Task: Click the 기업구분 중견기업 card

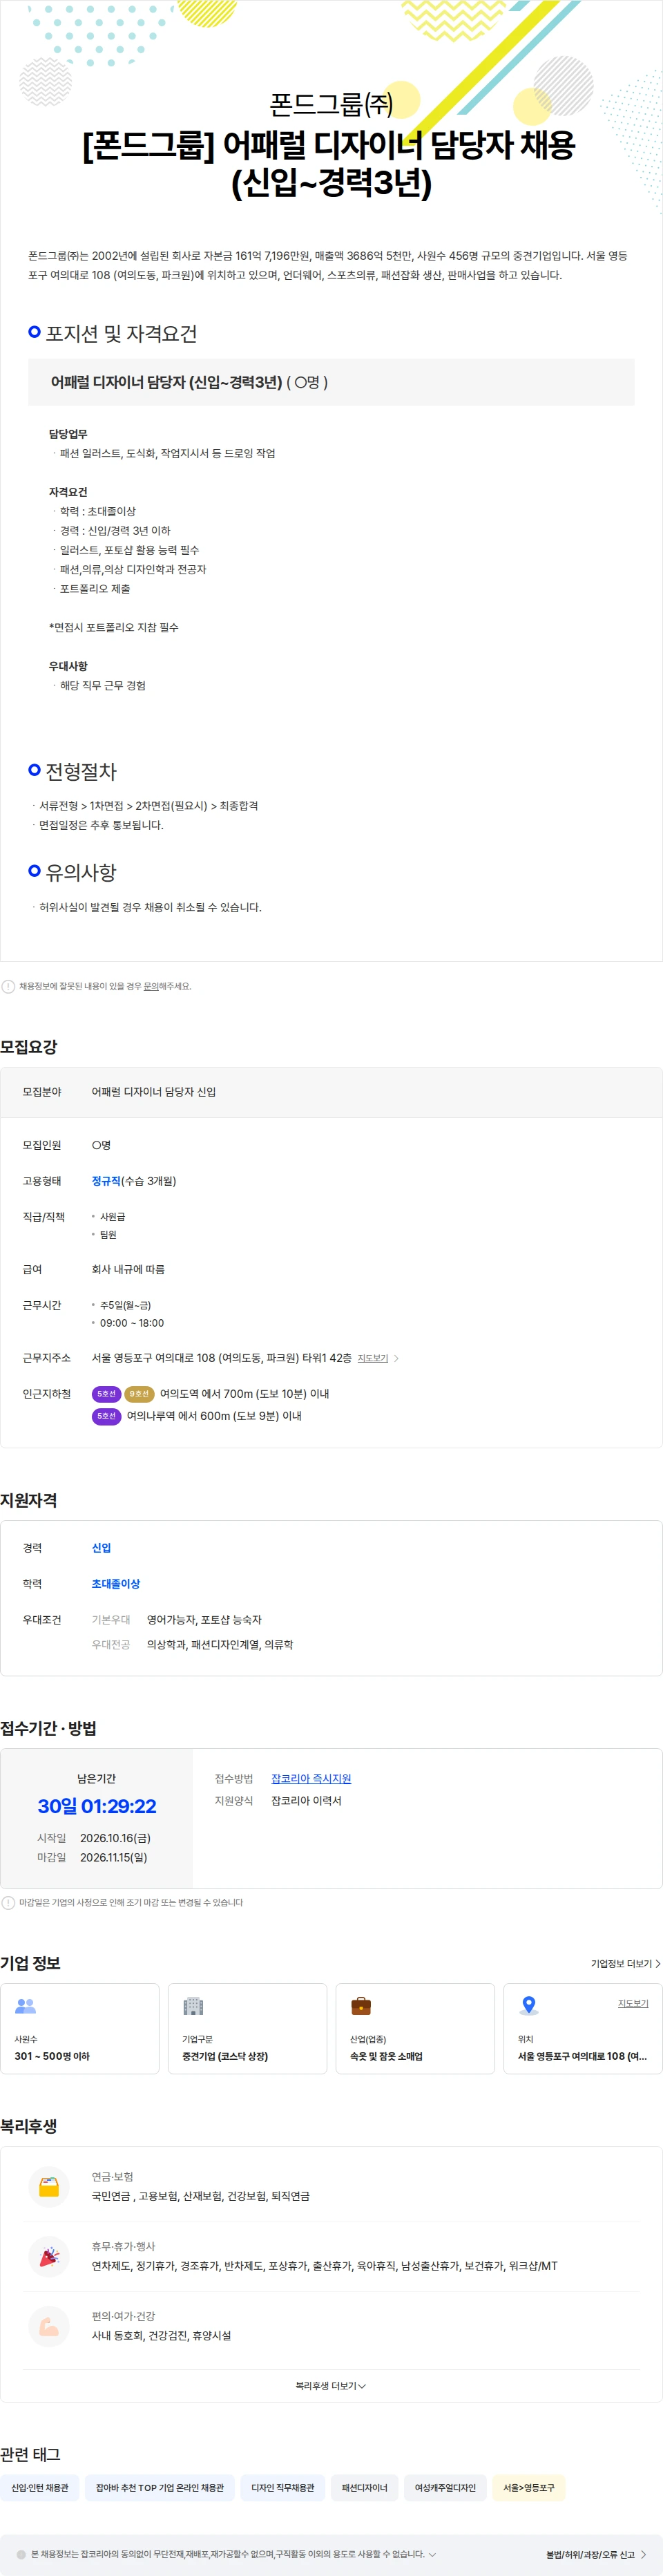Action: [x=247, y=2028]
